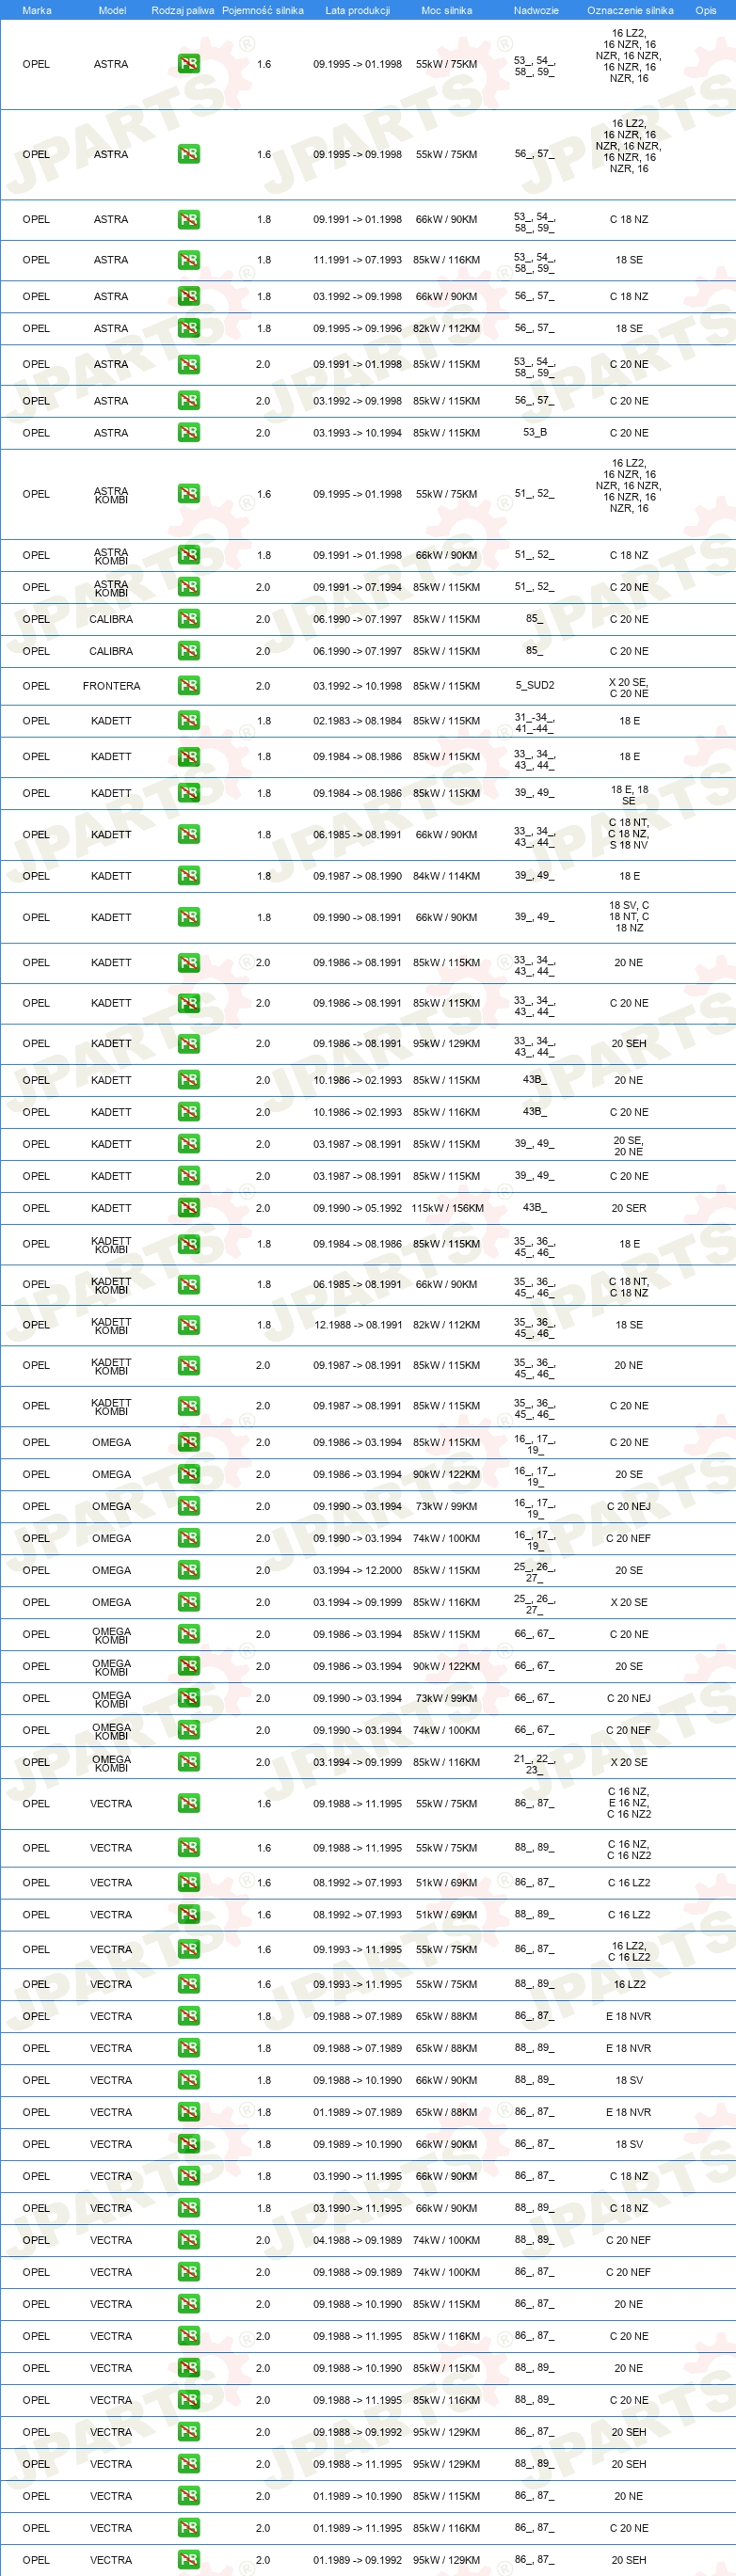Viewport: 736px width, 2576px height.
Task: Select the 18 E, 18 SE engine cell
Action: (629, 795)
